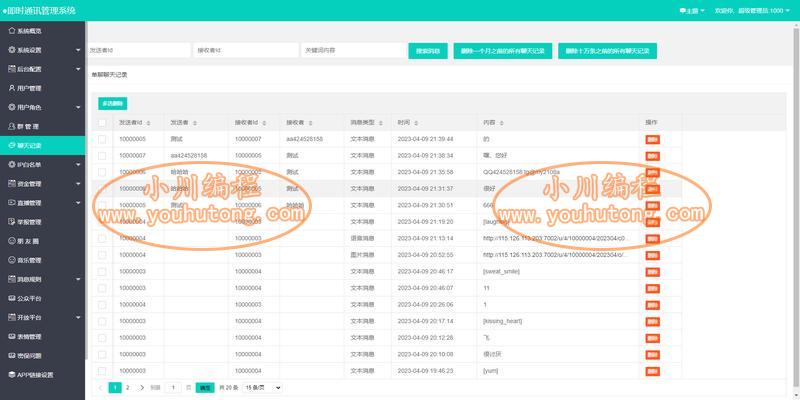The width and height of the screenshot is (800, 400).
Task: Select page 1 in pagination
Action: (x=115, y=388)
